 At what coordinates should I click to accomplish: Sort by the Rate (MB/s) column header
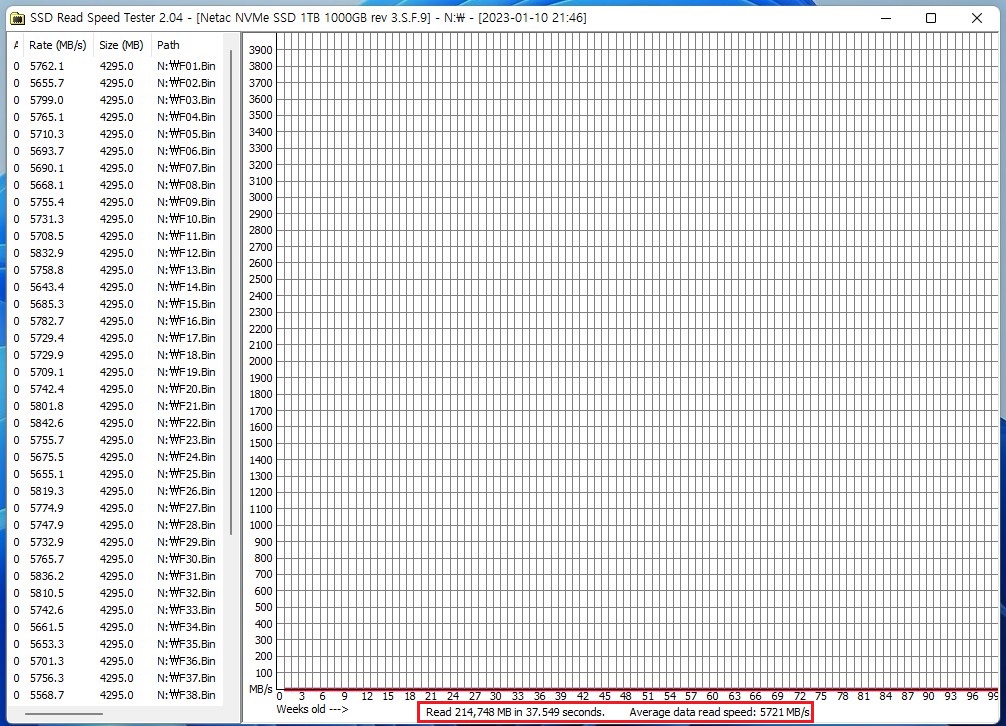pyautogui.click(x=57, y=45)
